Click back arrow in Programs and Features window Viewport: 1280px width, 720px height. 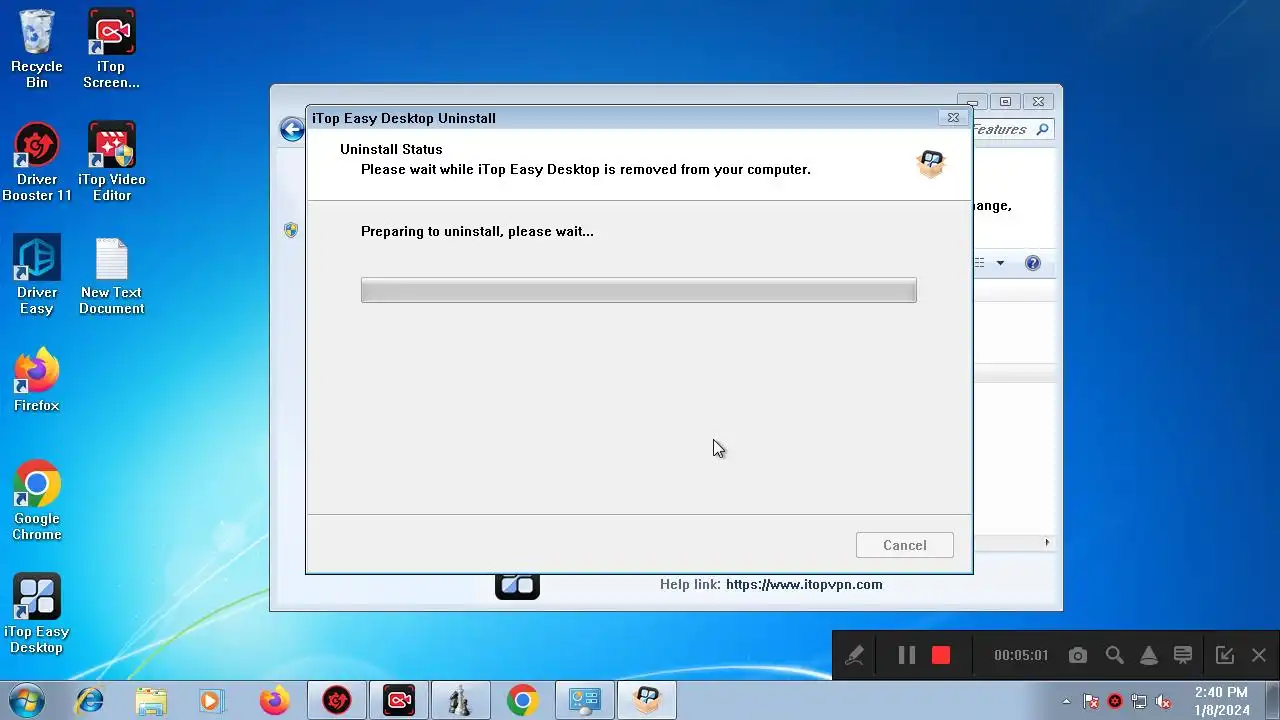coord(291,129)
